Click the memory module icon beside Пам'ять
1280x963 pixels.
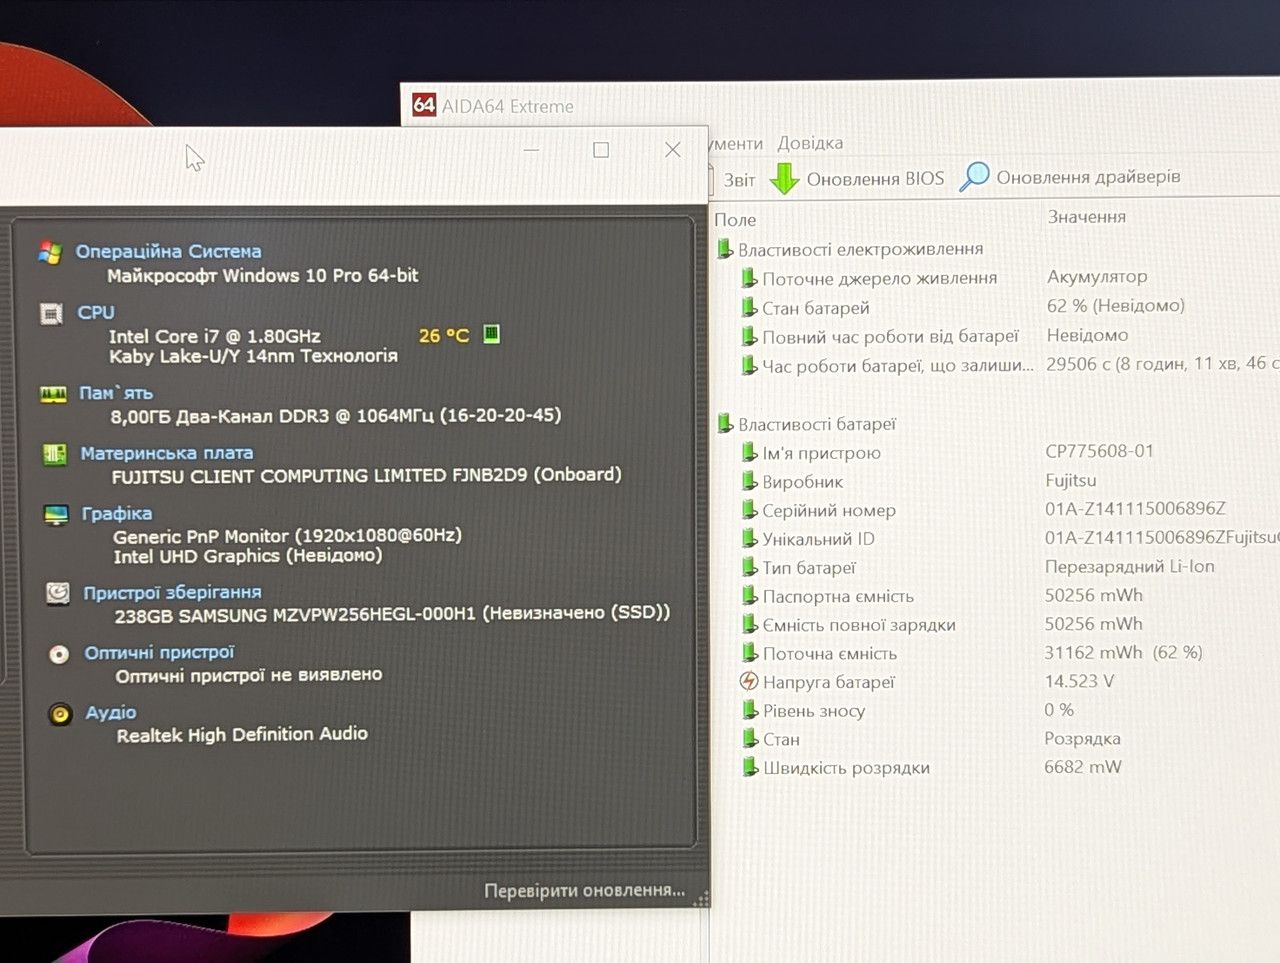click(53, 394)
